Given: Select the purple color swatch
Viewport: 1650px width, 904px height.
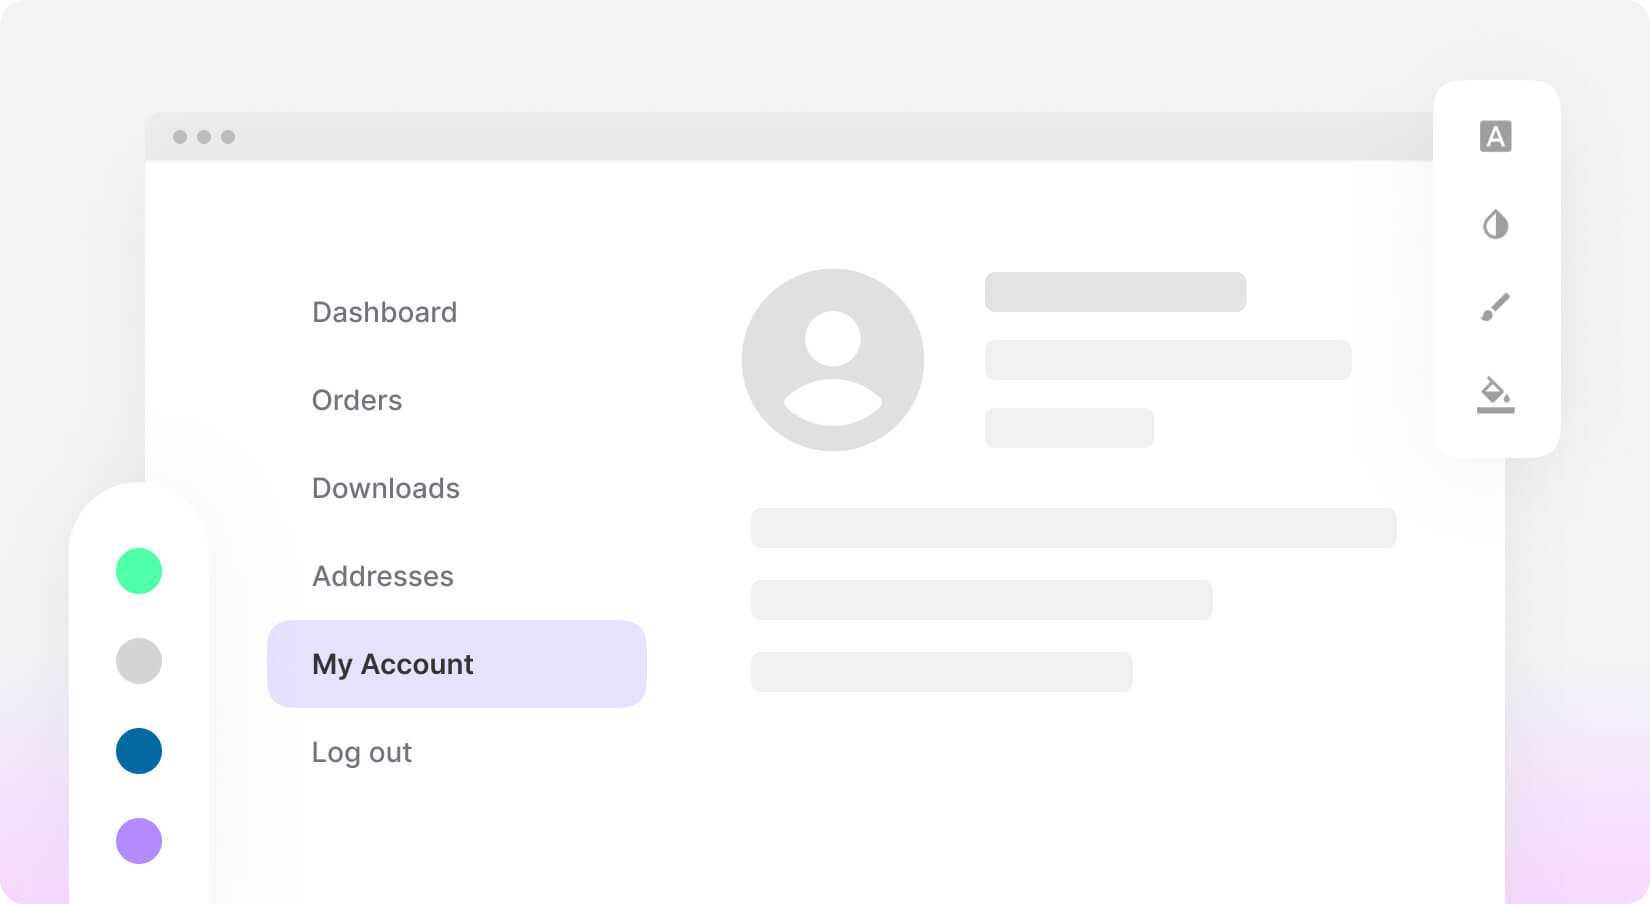Looking at the screenshot, I should [139, 841].
